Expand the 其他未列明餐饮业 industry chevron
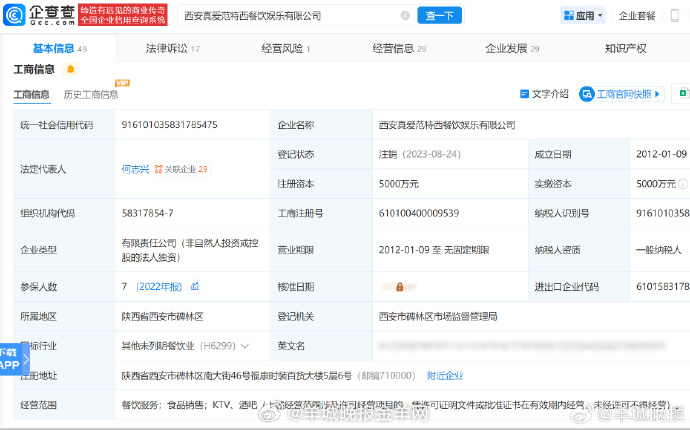 (245, 346)
